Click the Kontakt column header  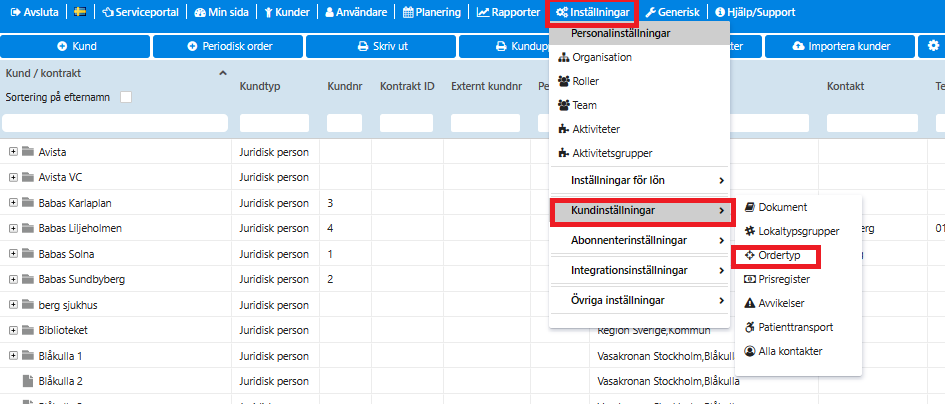[845, 87]
